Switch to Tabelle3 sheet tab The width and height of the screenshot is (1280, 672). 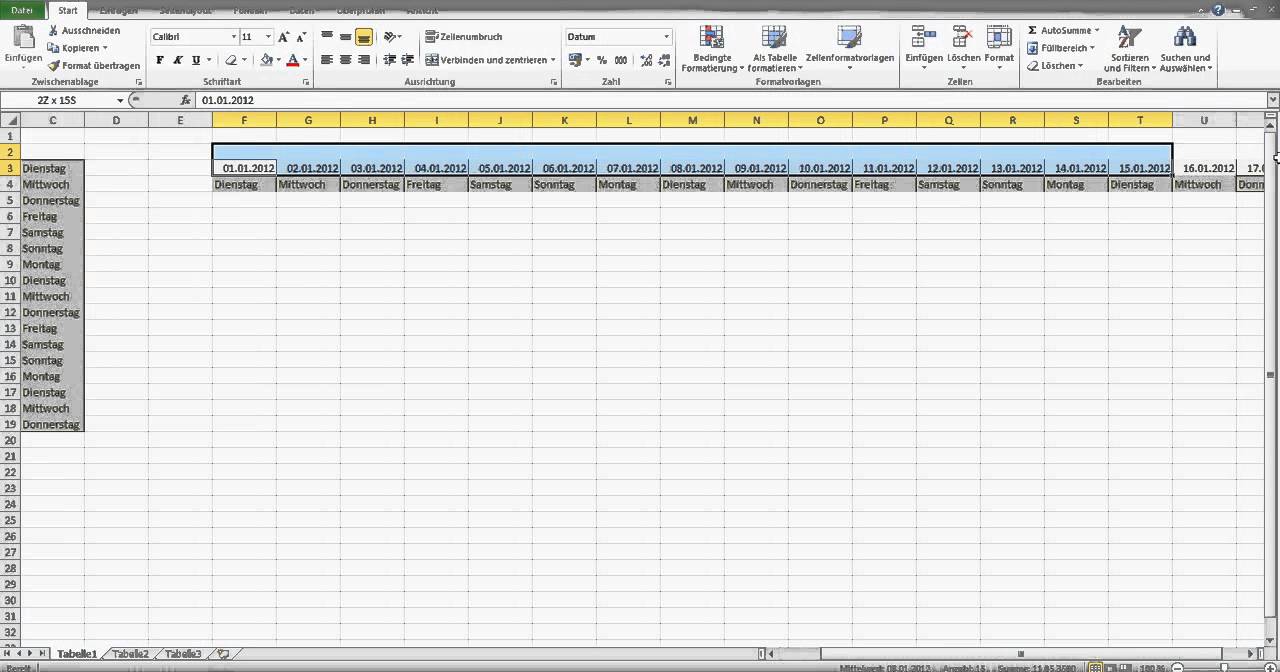(183, 654)
